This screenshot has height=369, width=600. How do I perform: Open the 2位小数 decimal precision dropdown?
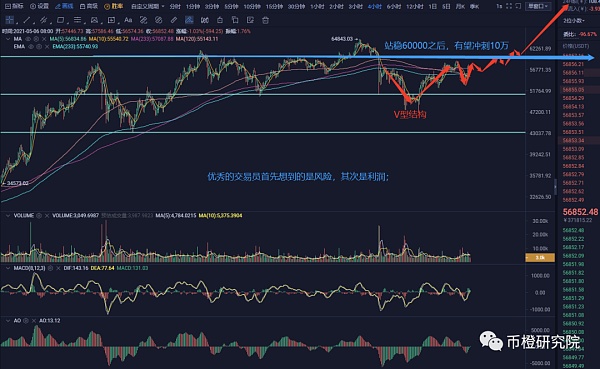[x=574, y=20]
